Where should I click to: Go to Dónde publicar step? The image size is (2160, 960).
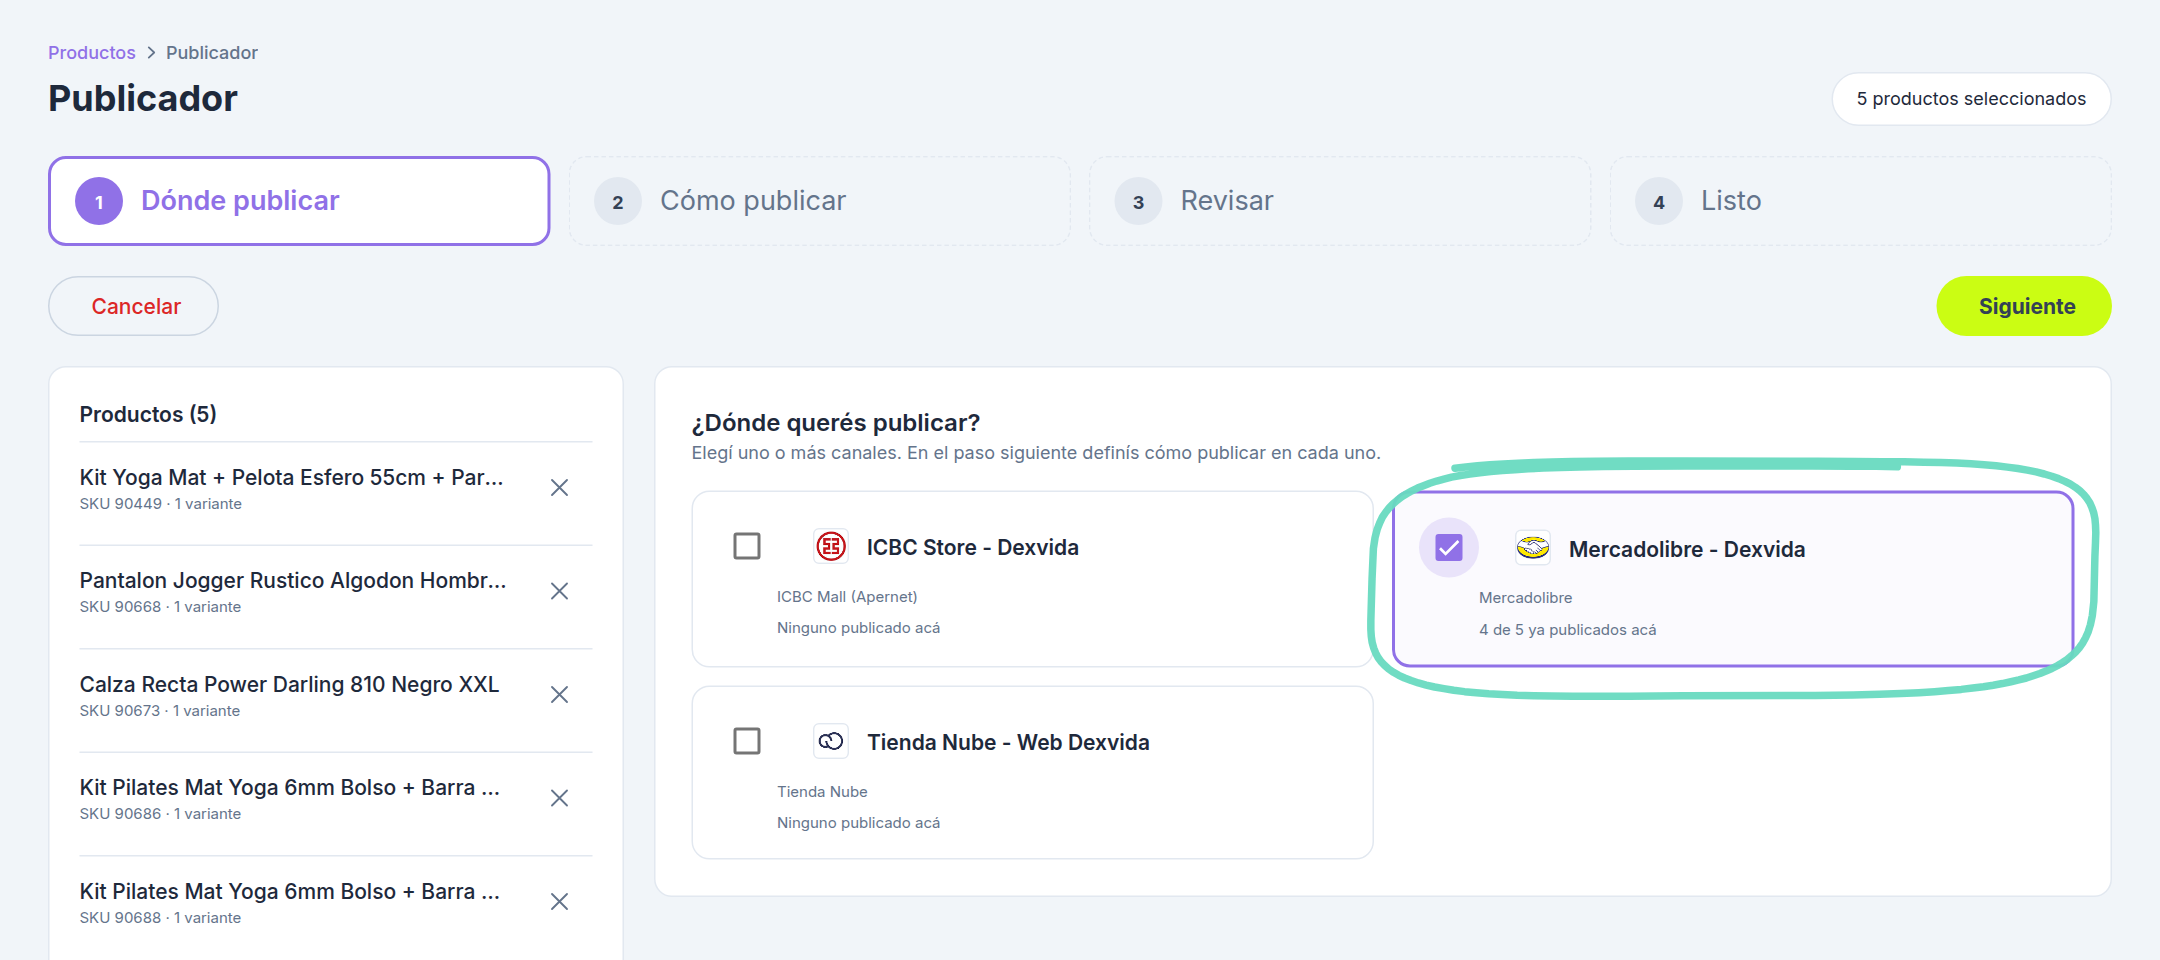[299, 201]
